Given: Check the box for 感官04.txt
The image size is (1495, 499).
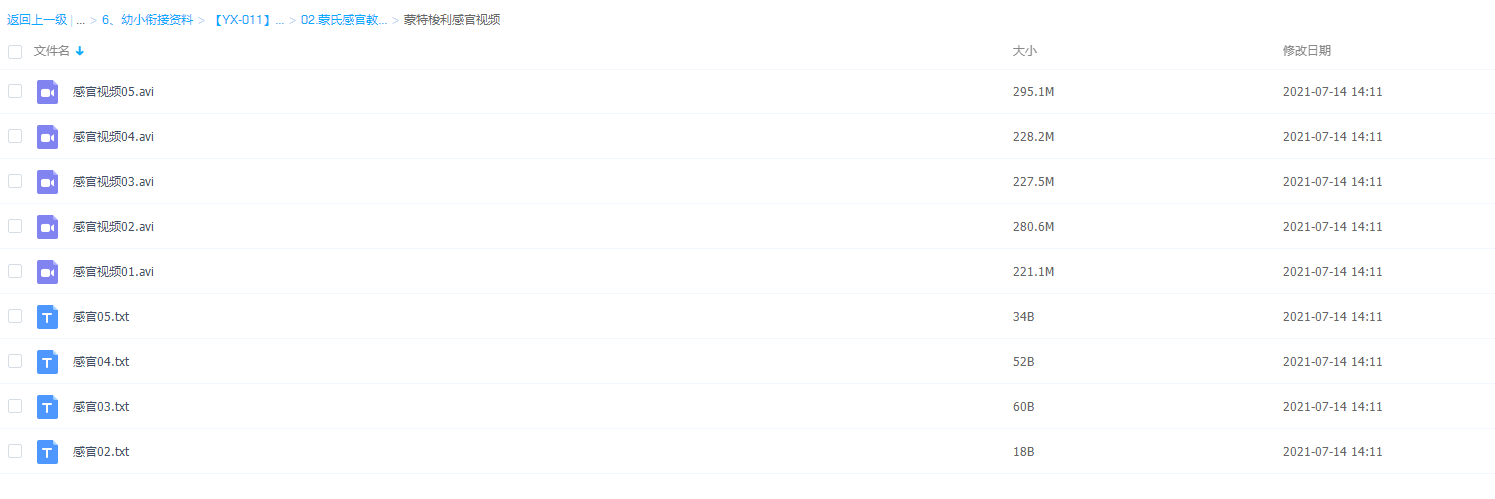Looking at the screenshot, I should (15, 361).
